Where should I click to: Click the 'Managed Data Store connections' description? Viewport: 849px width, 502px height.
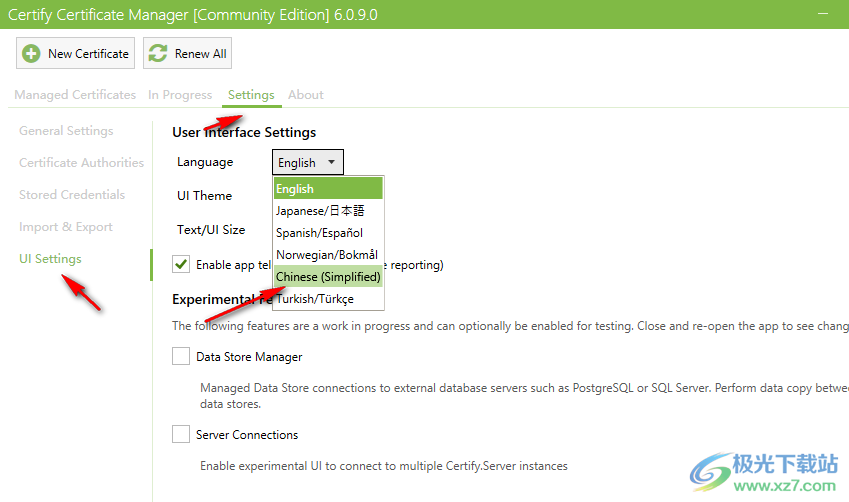tap(524, 396)
